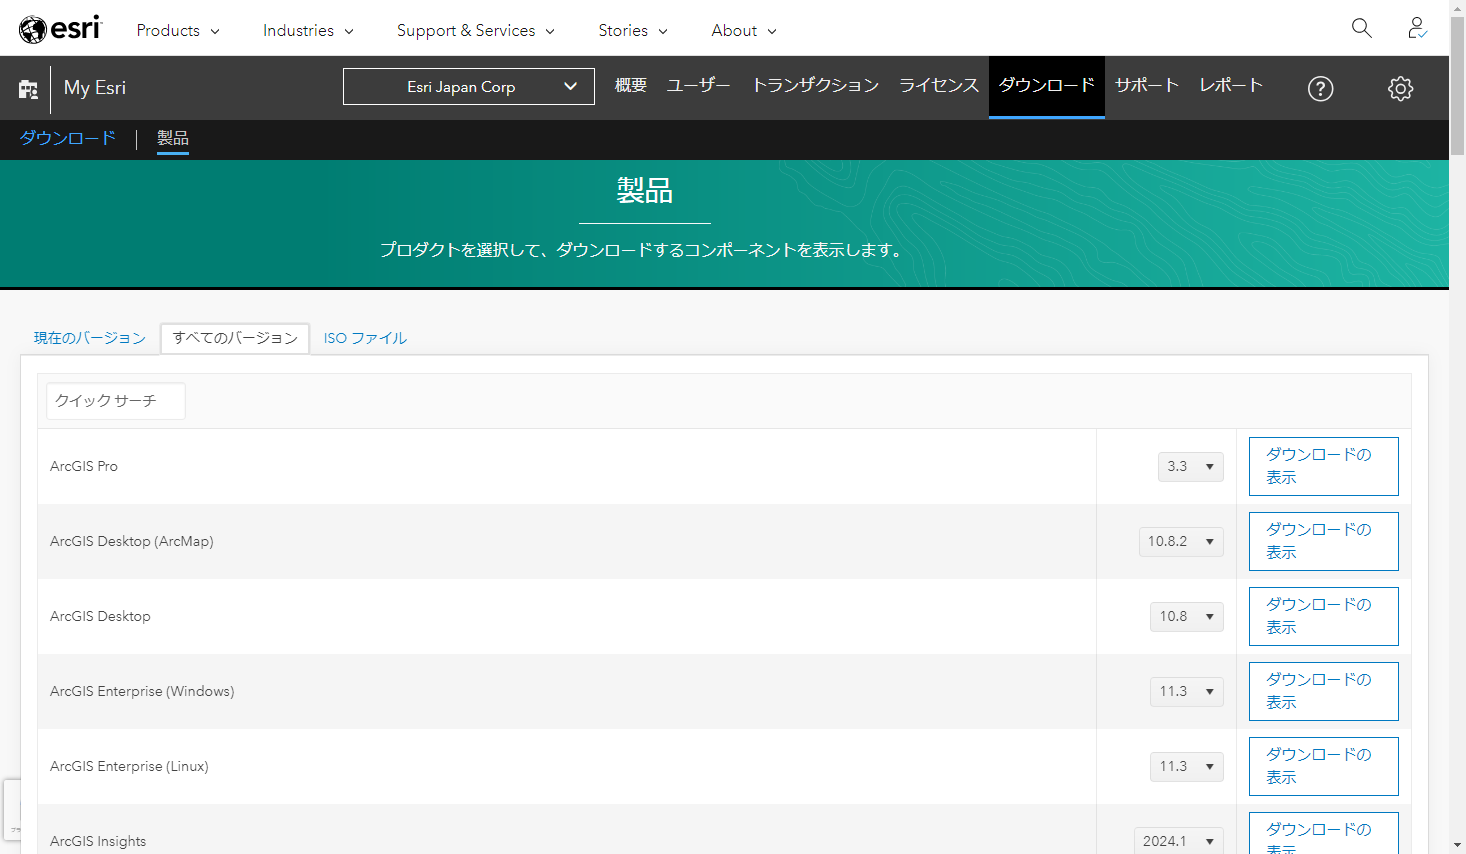Open the Esri Japan Corp organization dropdown

tap(469, 86)
